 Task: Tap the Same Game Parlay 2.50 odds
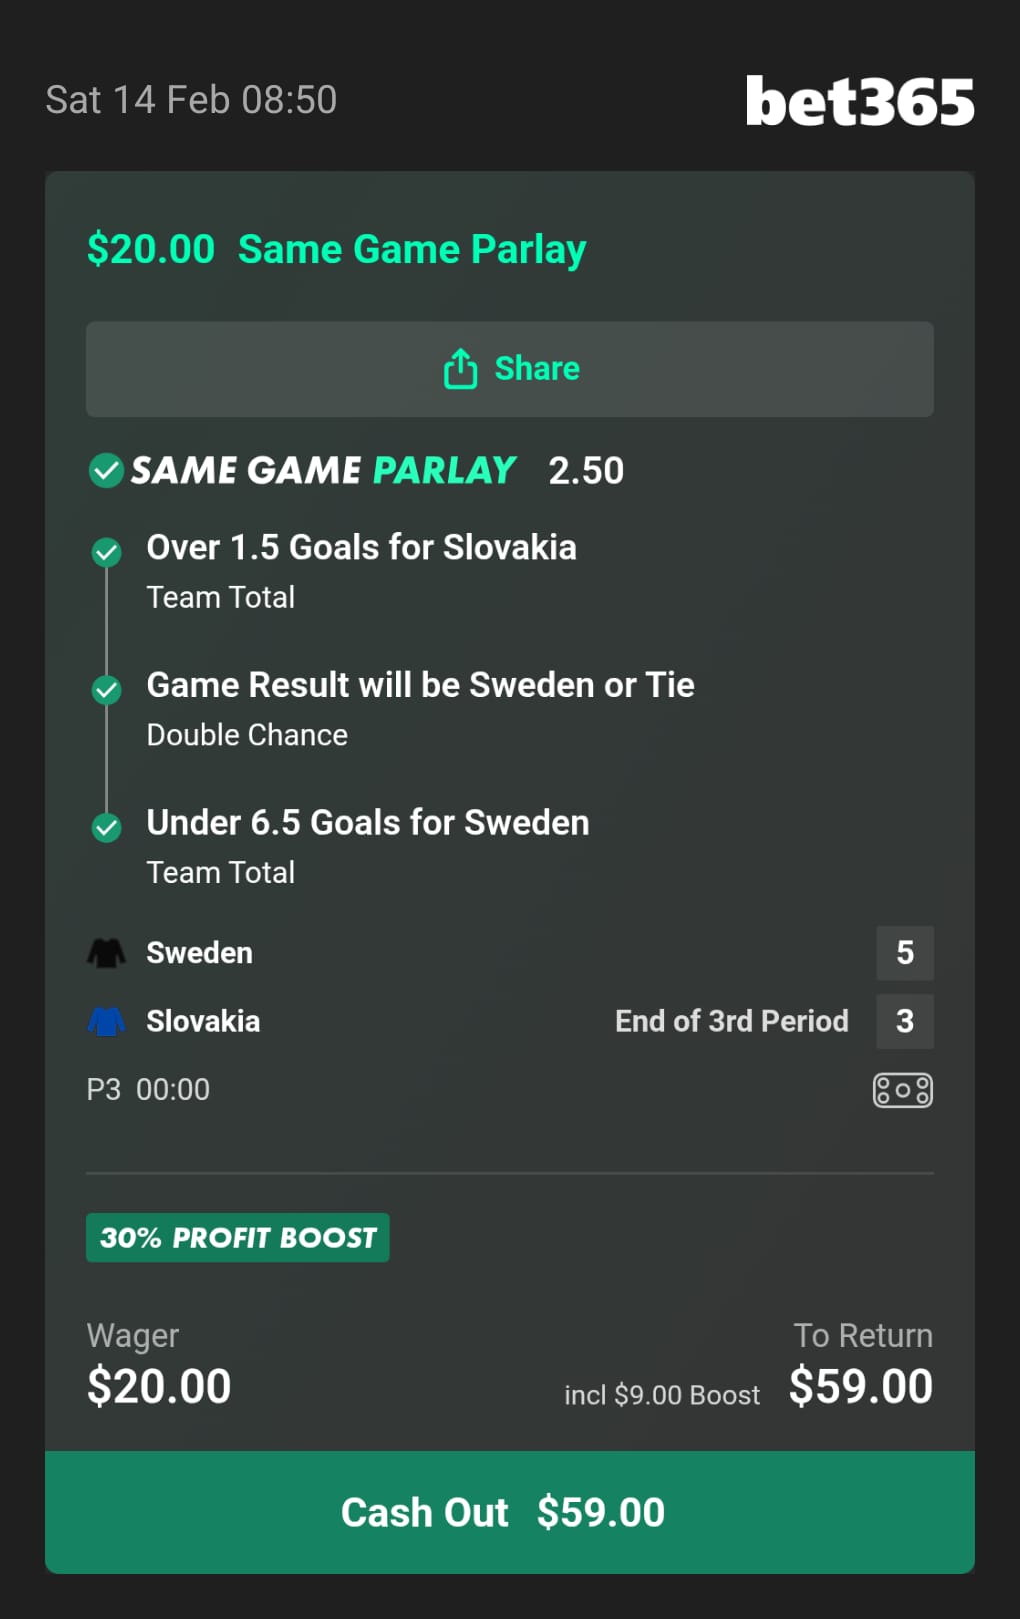click(586, 470)
